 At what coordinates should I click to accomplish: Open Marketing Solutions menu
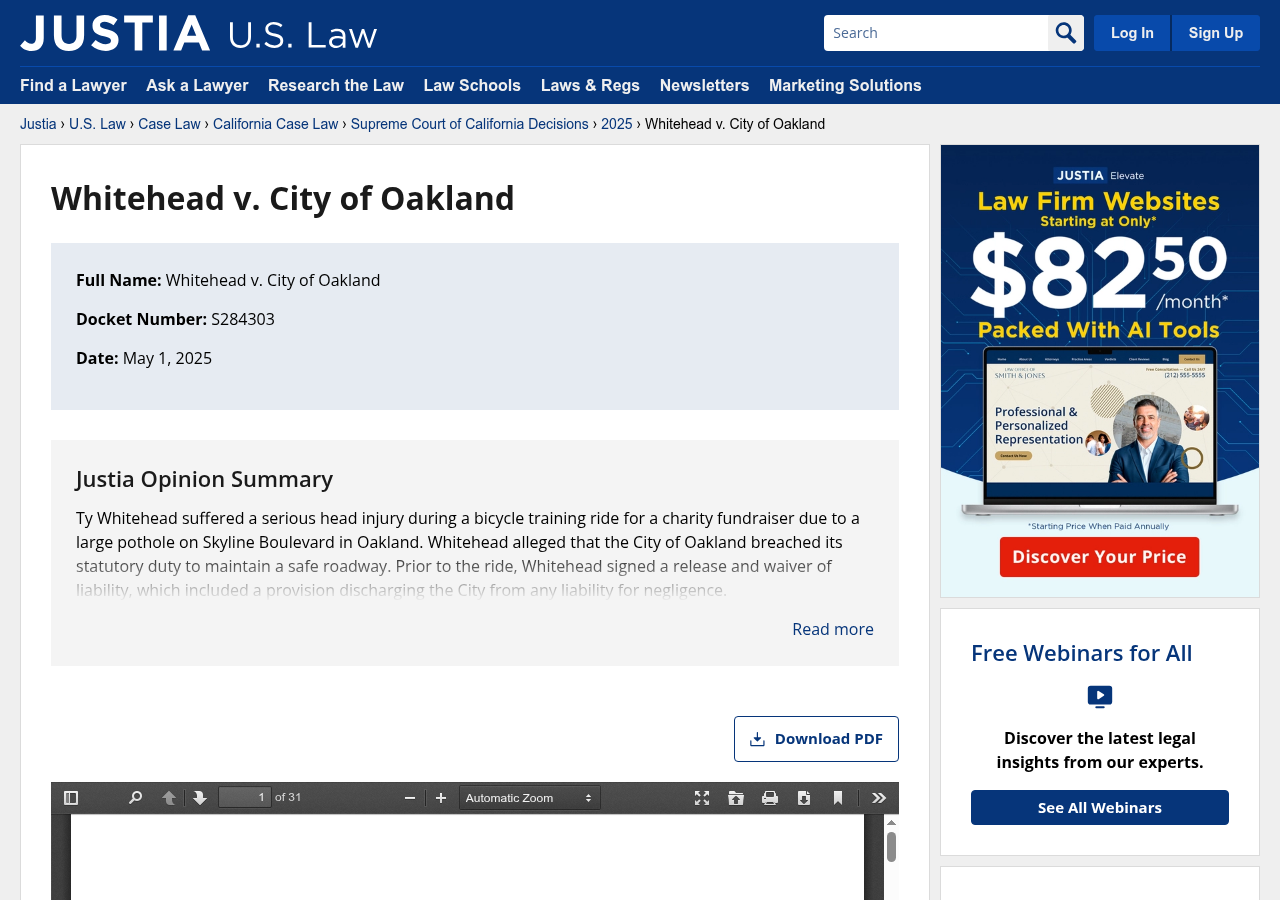point(845,86)
